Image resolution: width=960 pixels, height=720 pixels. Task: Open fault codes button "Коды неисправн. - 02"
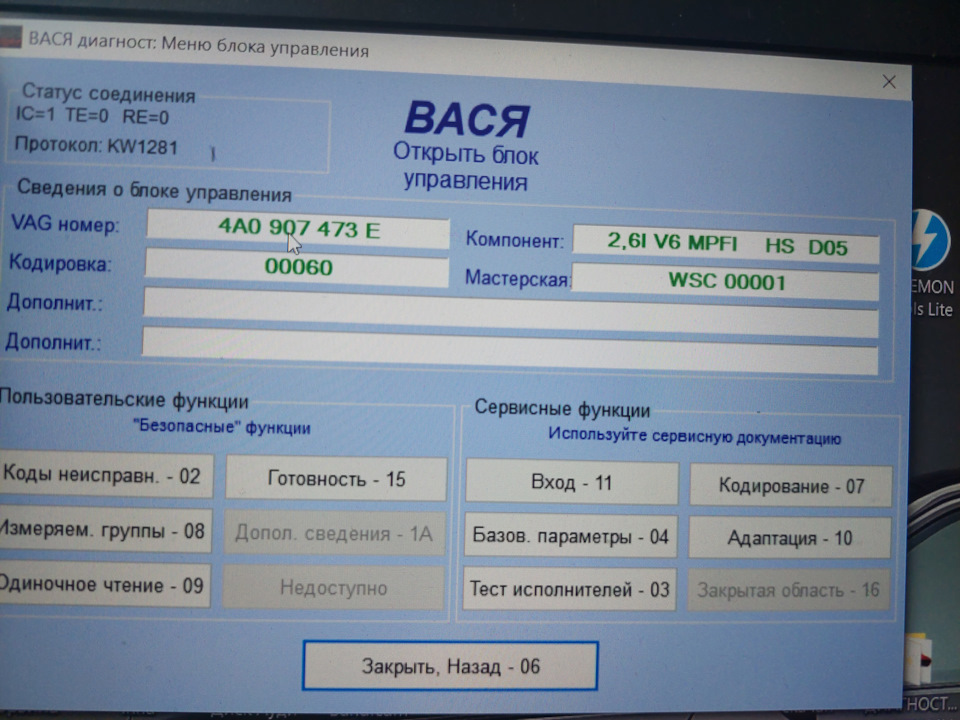105,476
